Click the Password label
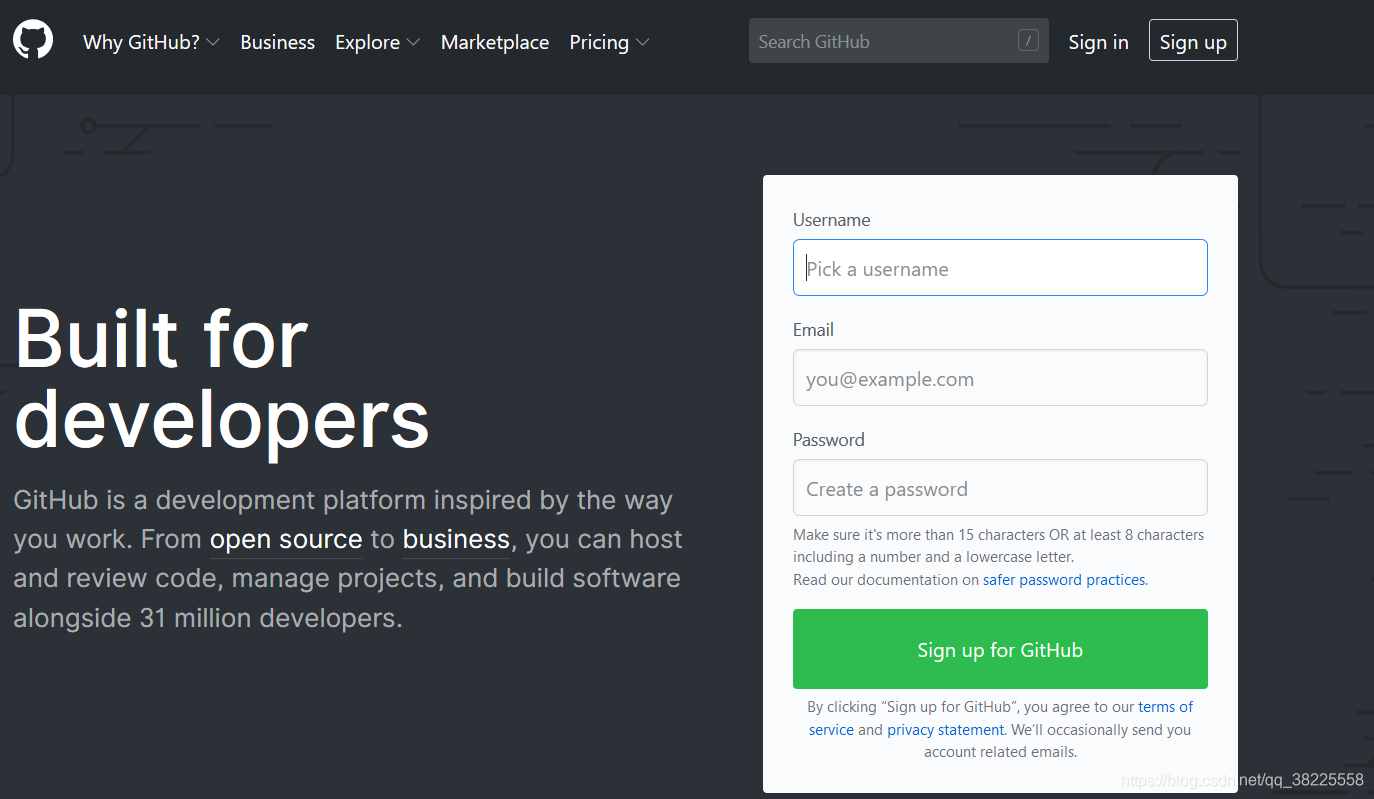The height and width of the screenshot is (799, 1374). [828, 440]
